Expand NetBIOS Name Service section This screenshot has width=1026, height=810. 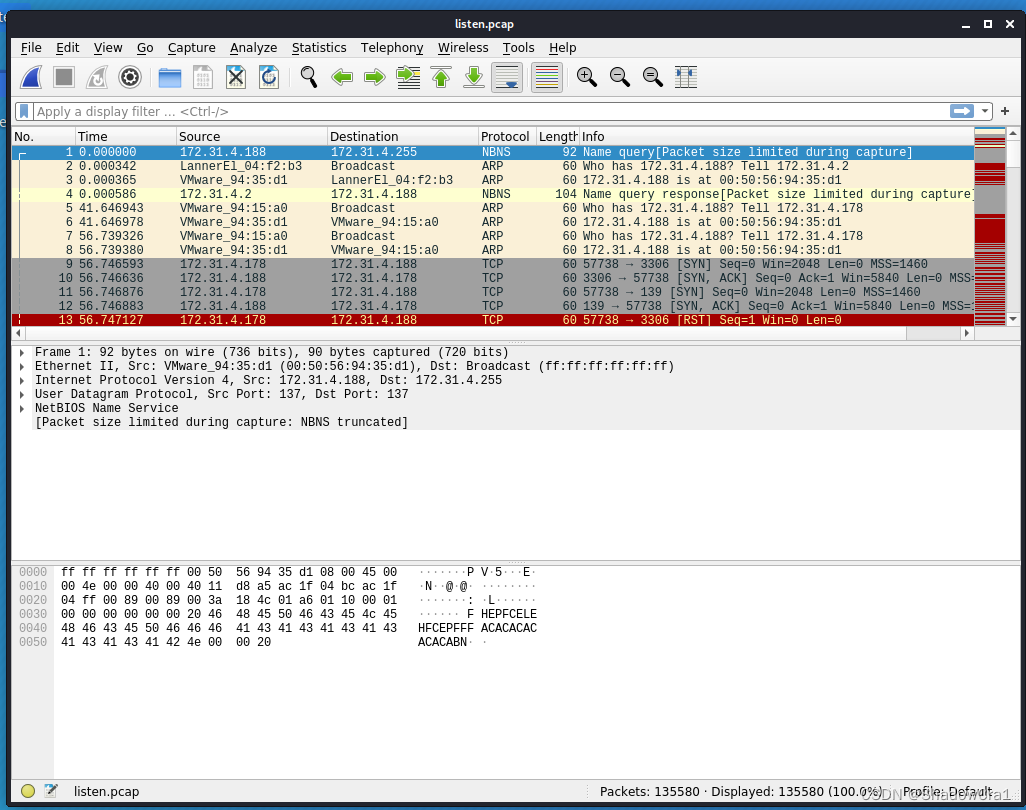tap(22, 408)
